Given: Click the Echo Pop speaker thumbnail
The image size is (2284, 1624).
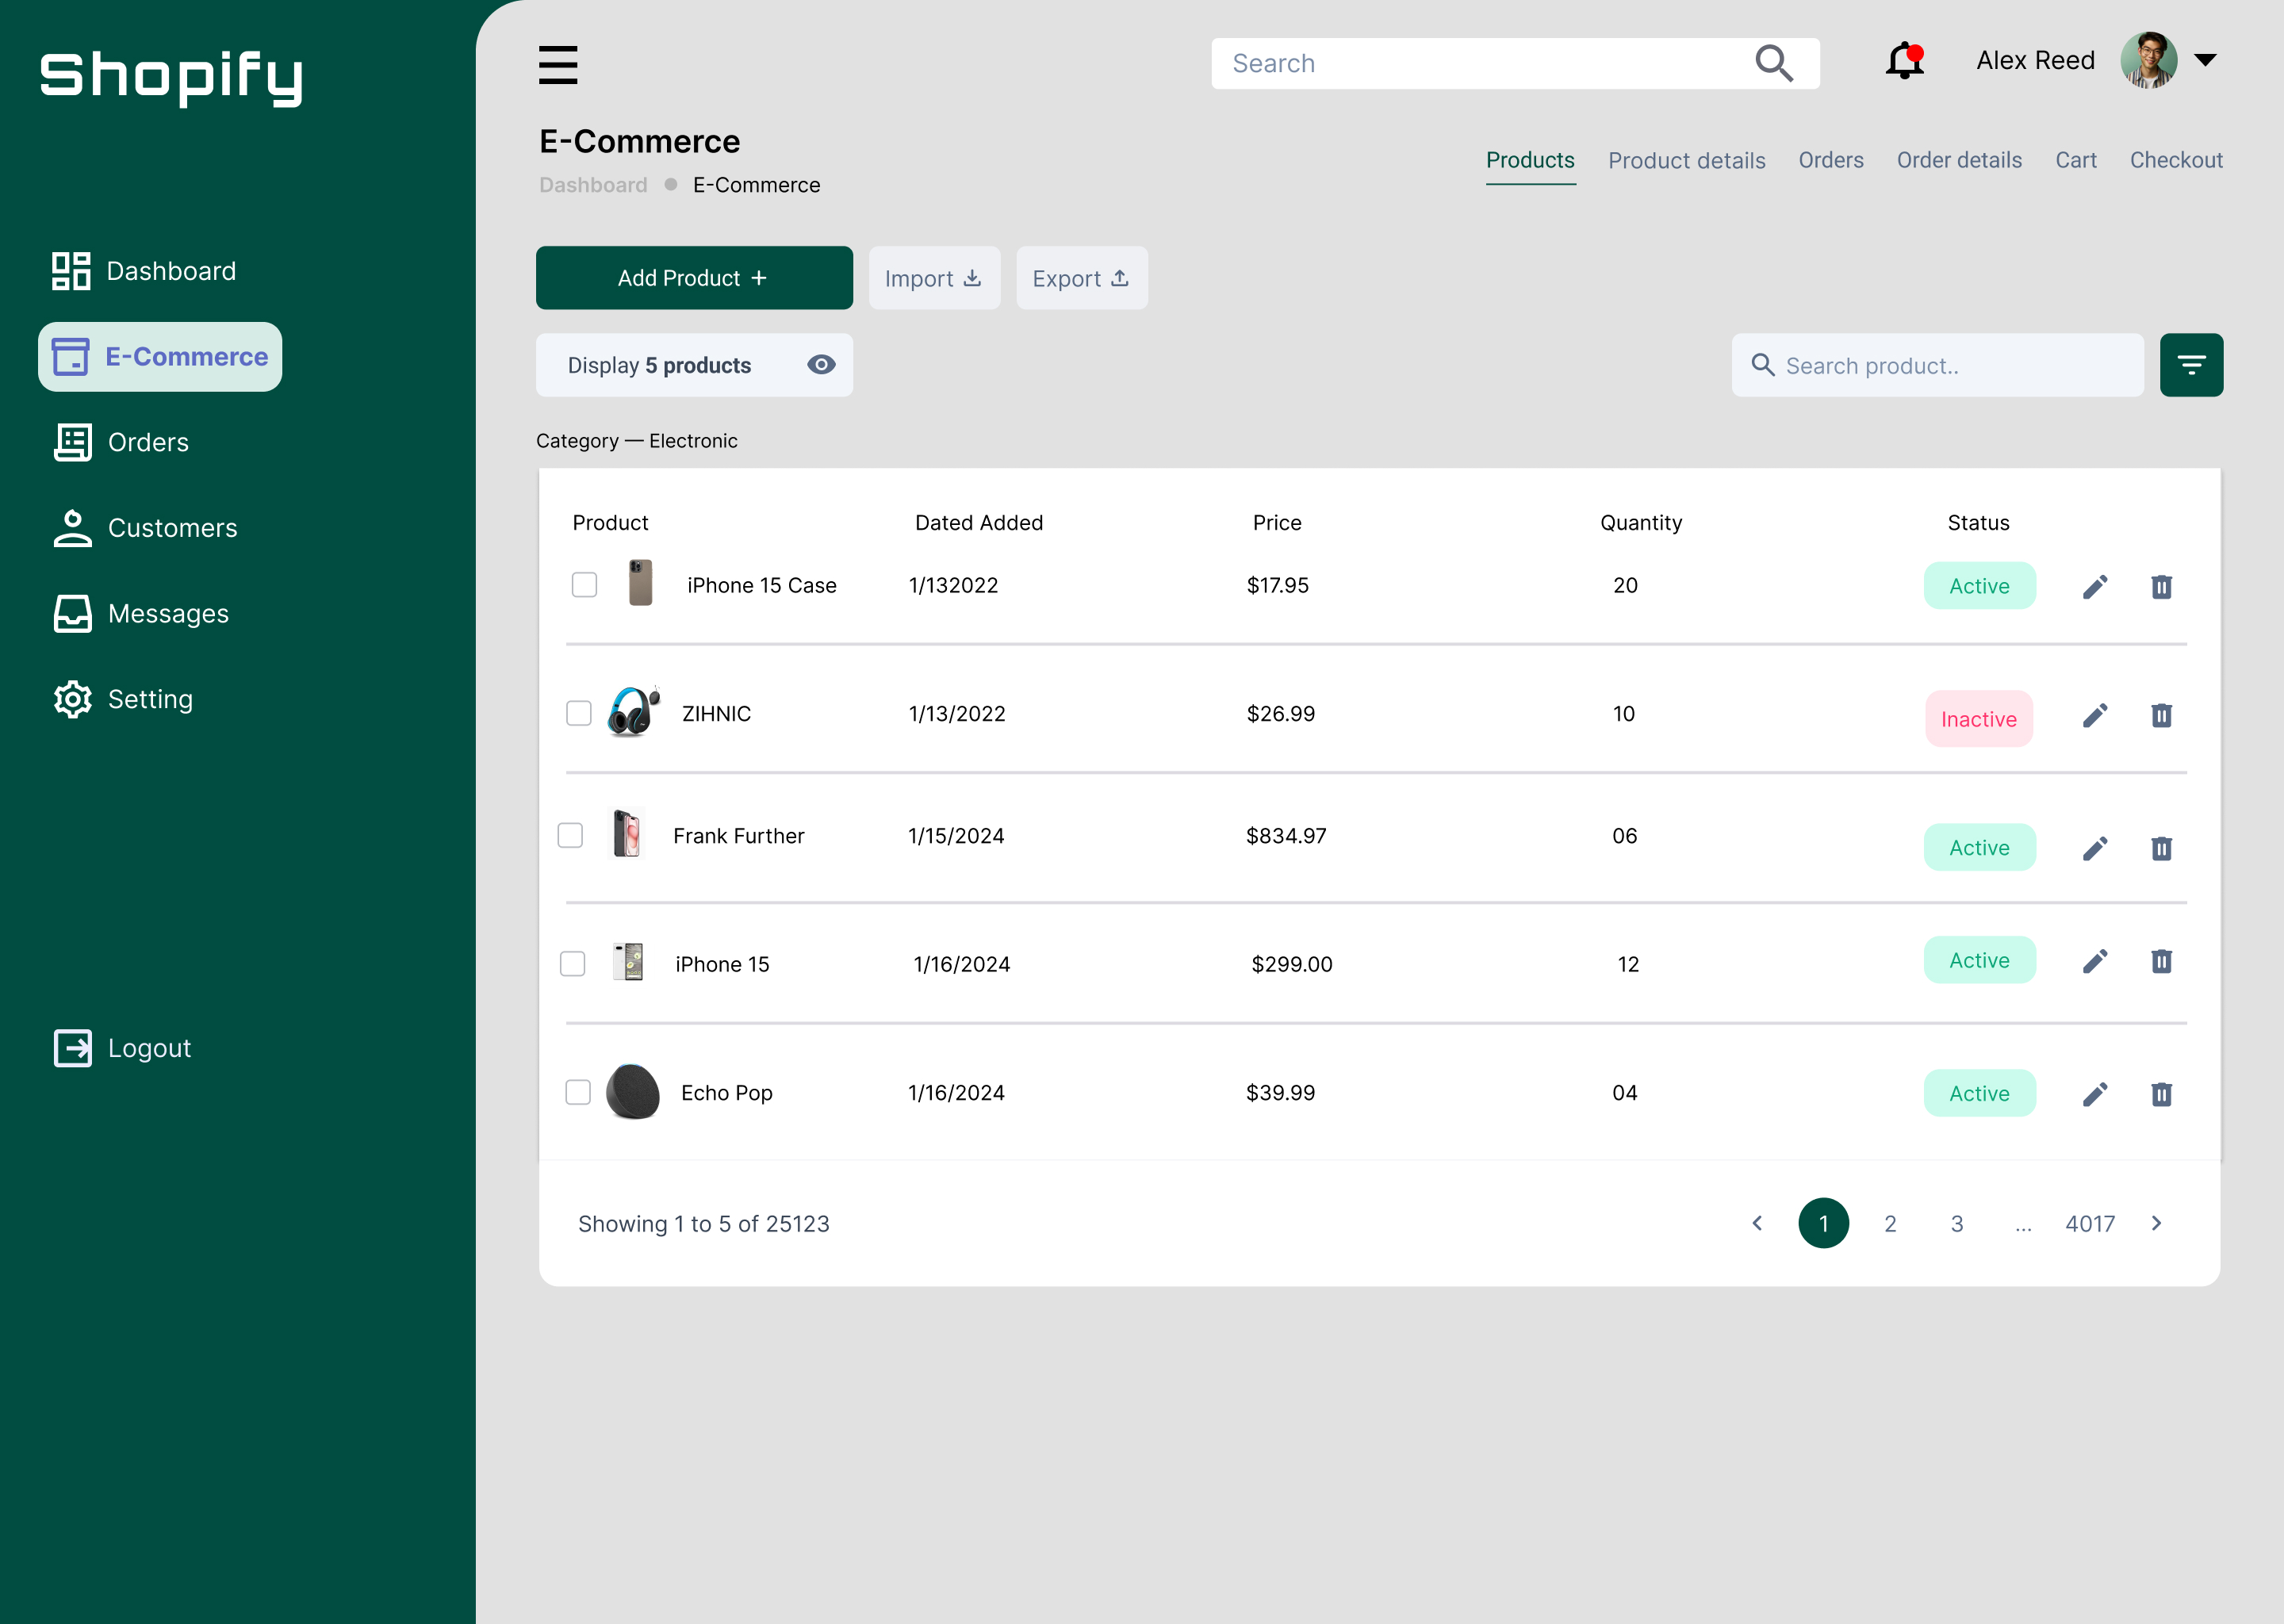Looking at the screenshot, I should point(633,1091).
